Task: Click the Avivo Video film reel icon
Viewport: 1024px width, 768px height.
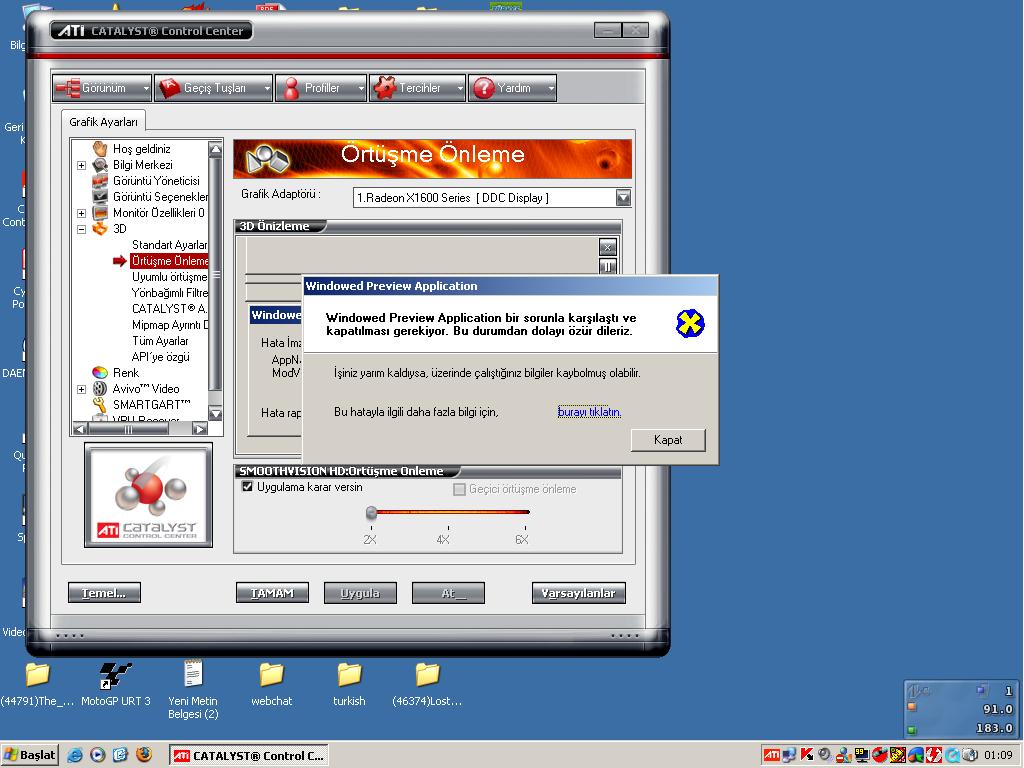Action: [x=100, y=389]
